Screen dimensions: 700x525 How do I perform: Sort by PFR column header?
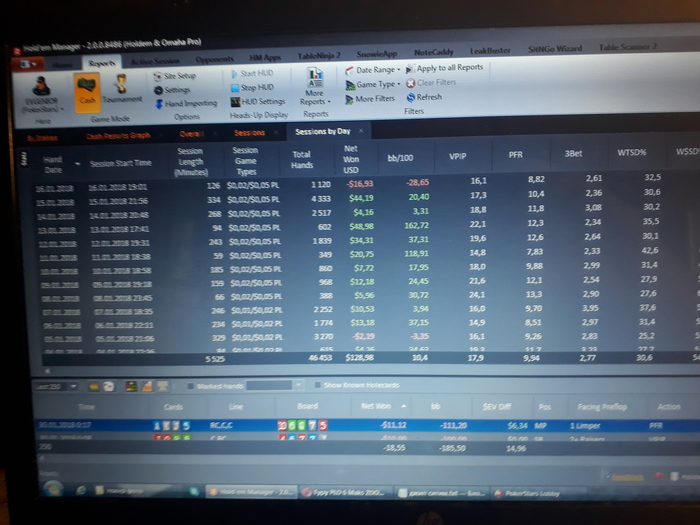pos(515,155)
